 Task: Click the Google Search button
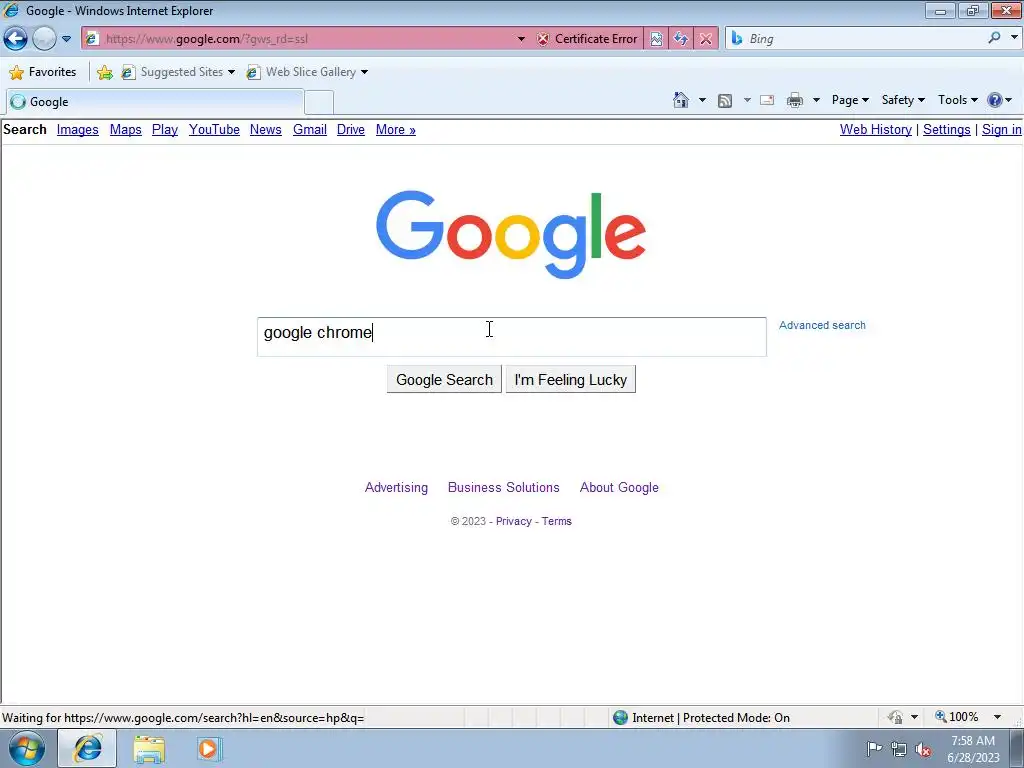click(444, 379)
